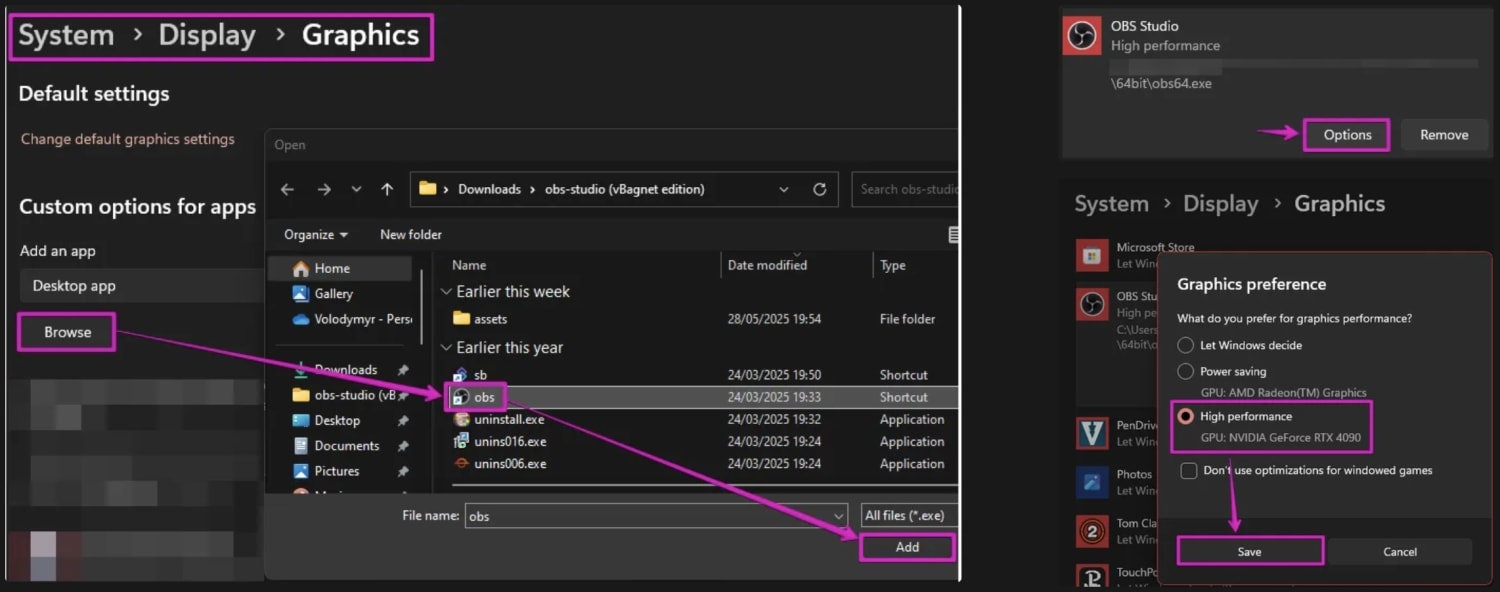Open Options for OBS Studio
The image size is (1500, 592).
[1347, 135]
